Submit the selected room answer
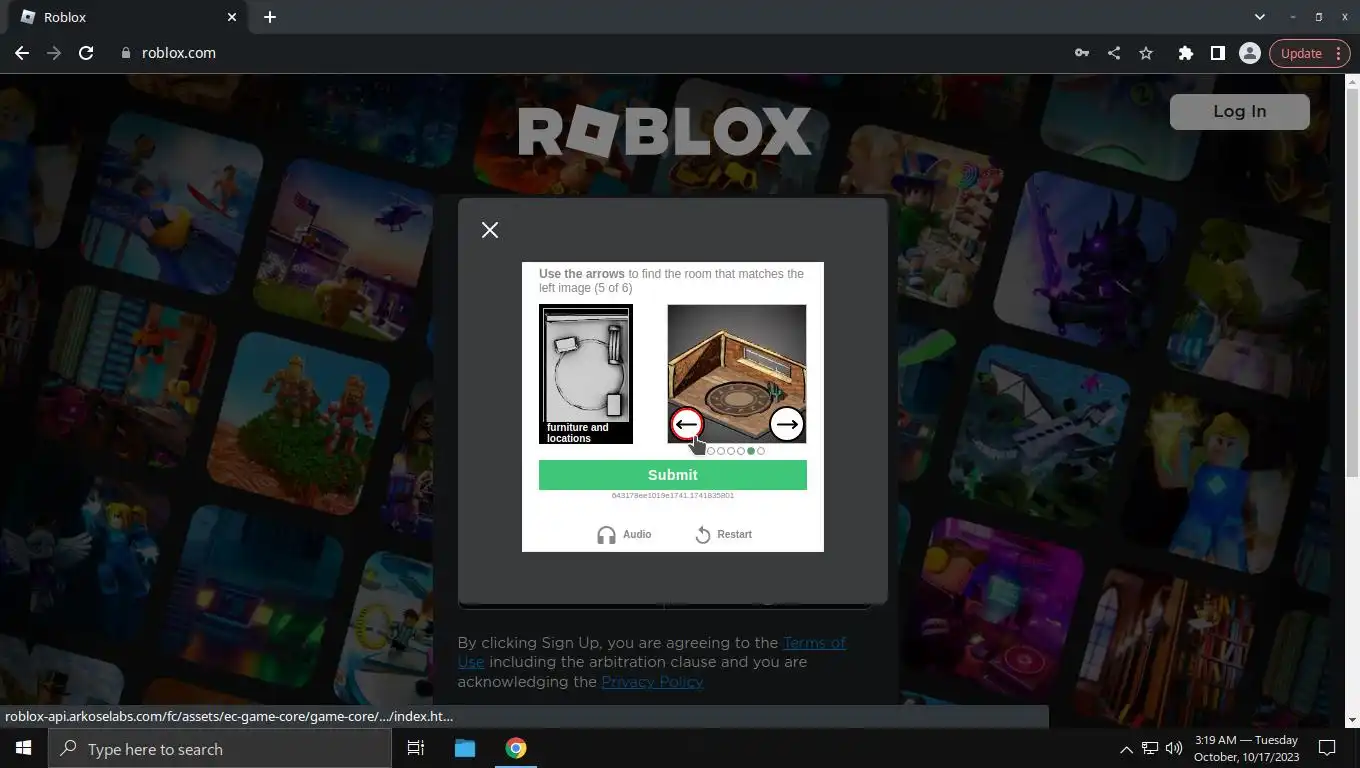The width and height of the screenshot is (1360, 768). tap(673, 475)
